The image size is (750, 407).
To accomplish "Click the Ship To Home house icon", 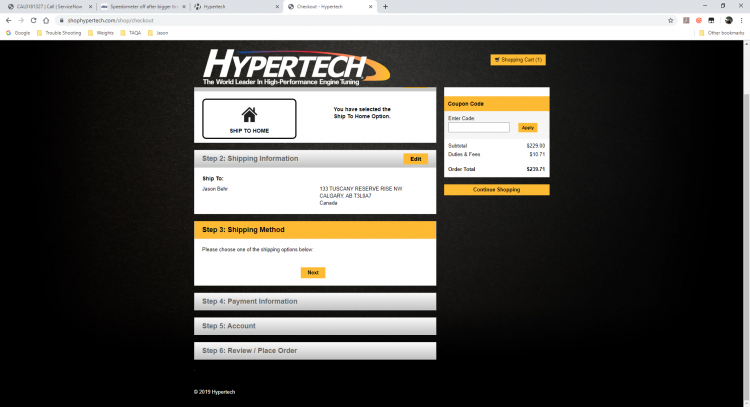I will (249, 115).
